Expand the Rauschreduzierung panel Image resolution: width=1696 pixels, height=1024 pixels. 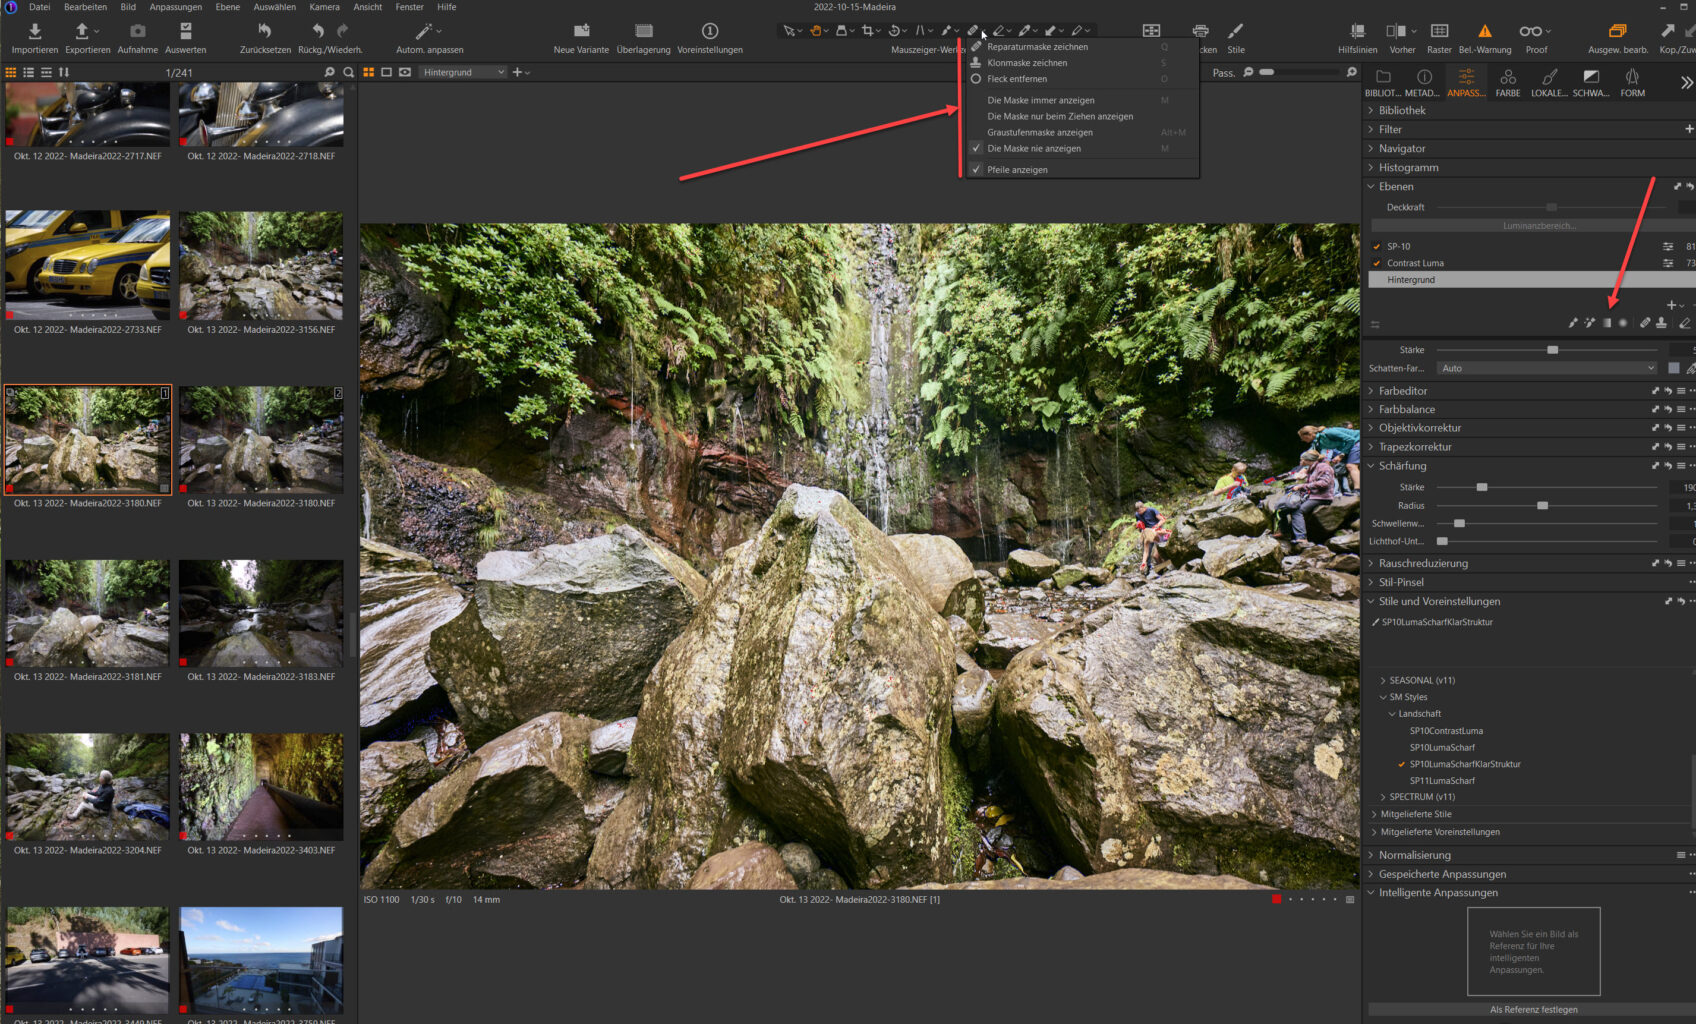[x=1371, y=563]
